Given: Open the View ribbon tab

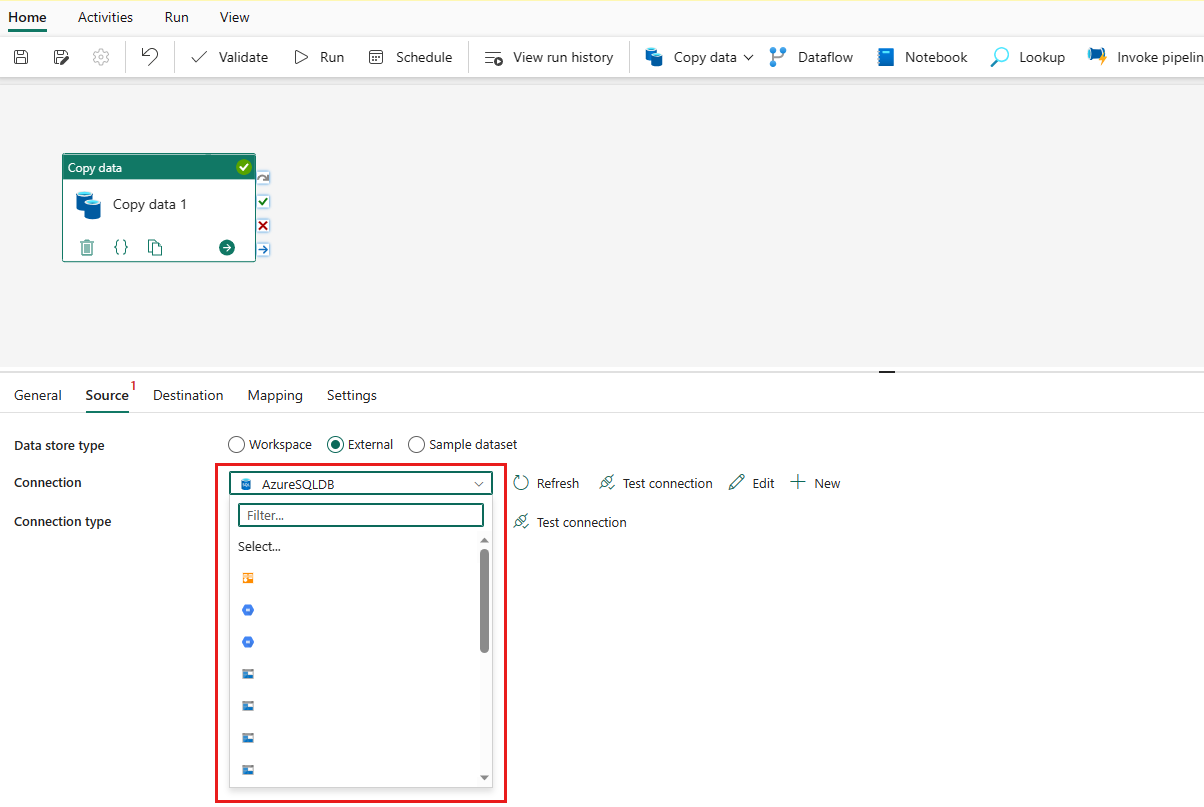Looking at the screenshot, I should tap(235, 17).
